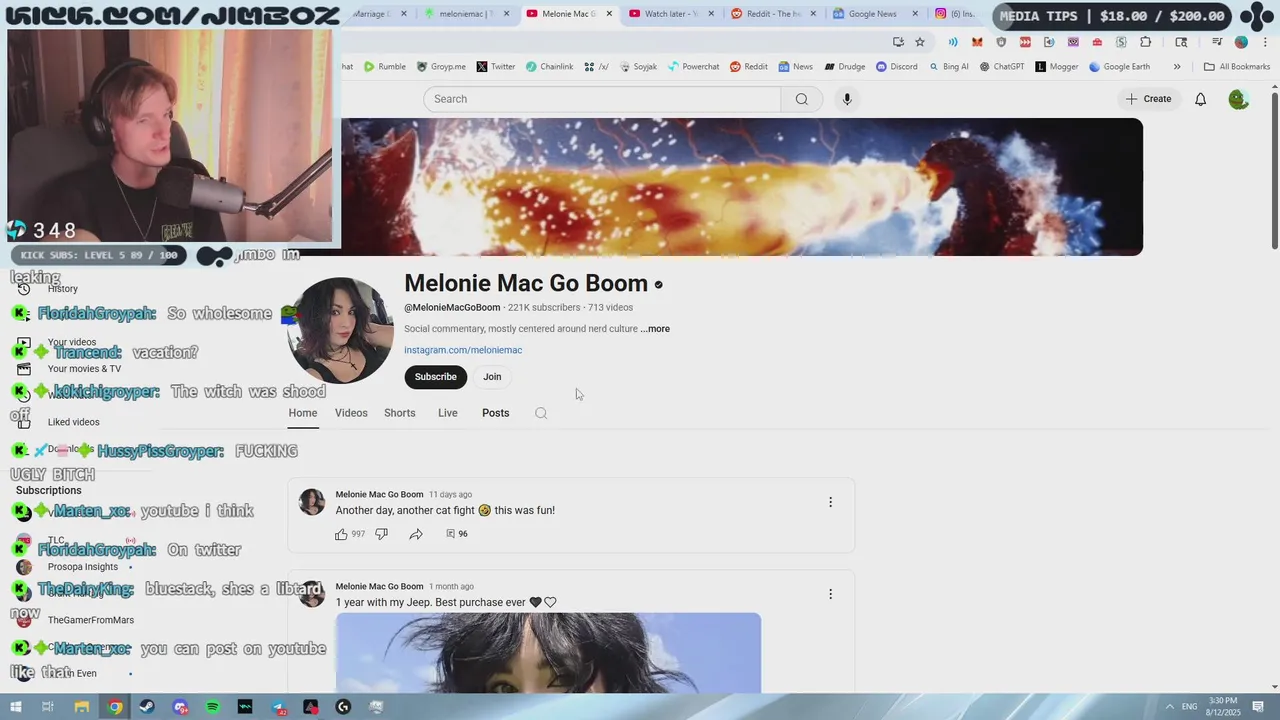
Task: Open the Jeep post image
Action: tap(548, 653)
